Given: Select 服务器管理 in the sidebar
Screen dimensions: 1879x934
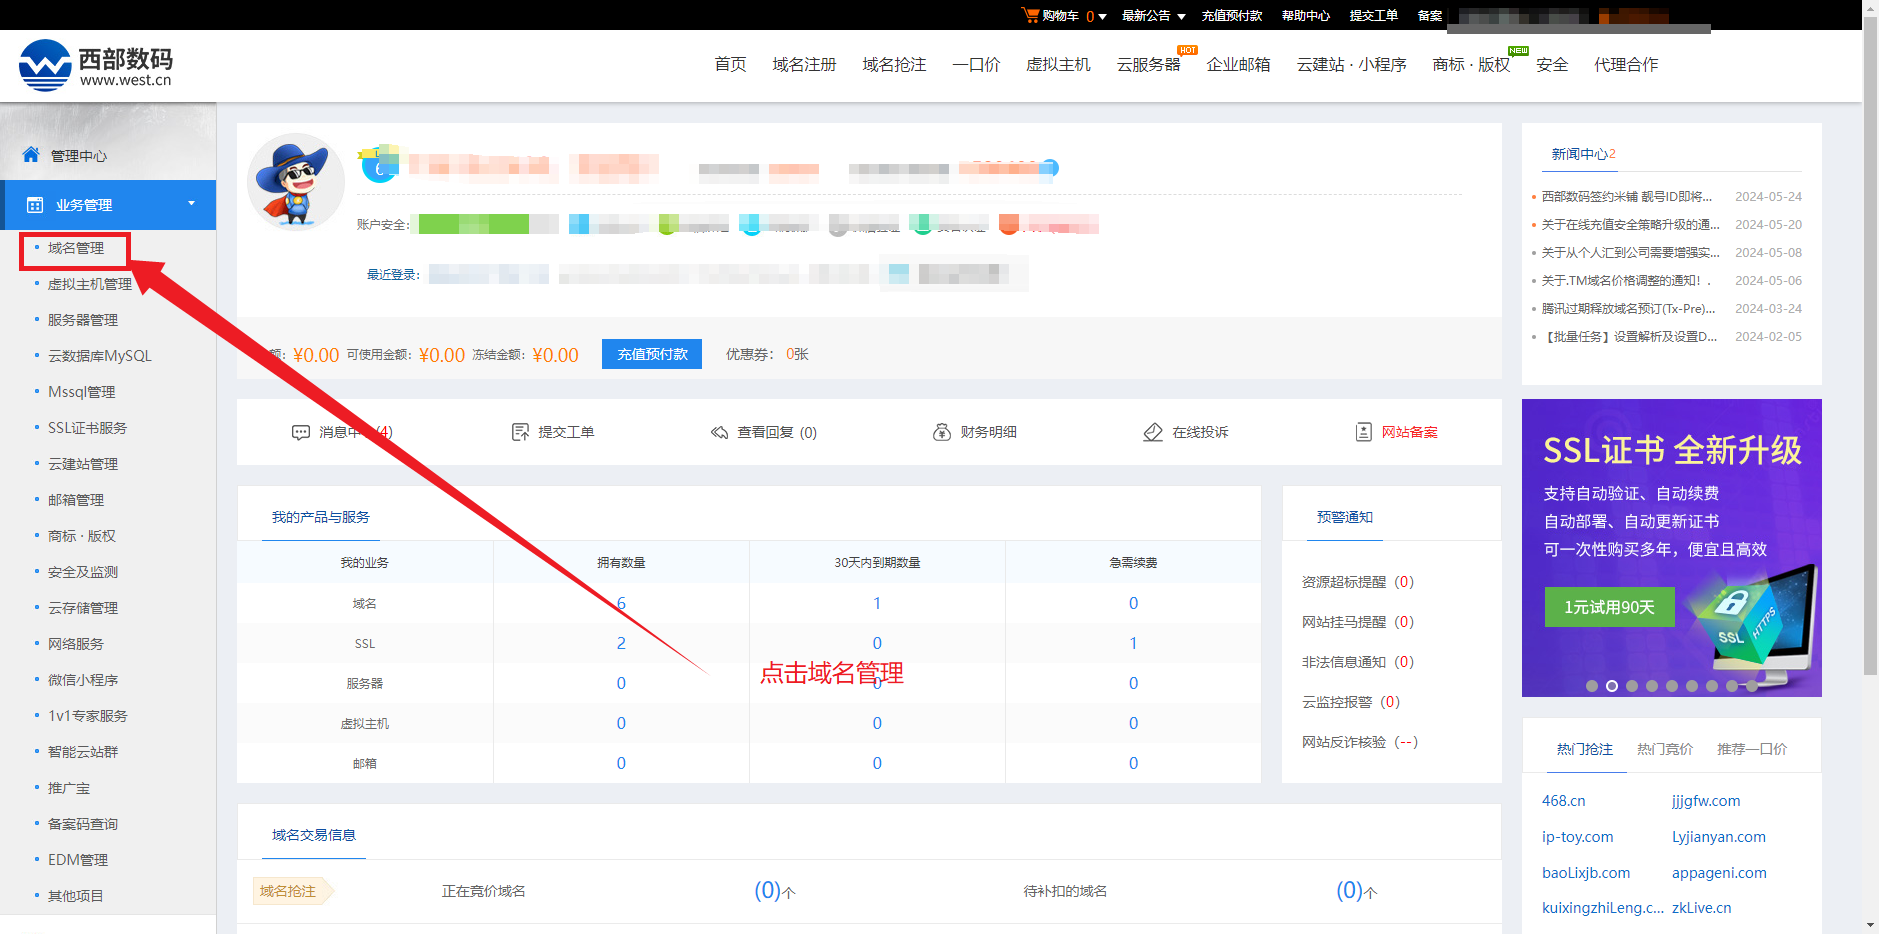Looking at the screenshot, I should coord(83,320).
